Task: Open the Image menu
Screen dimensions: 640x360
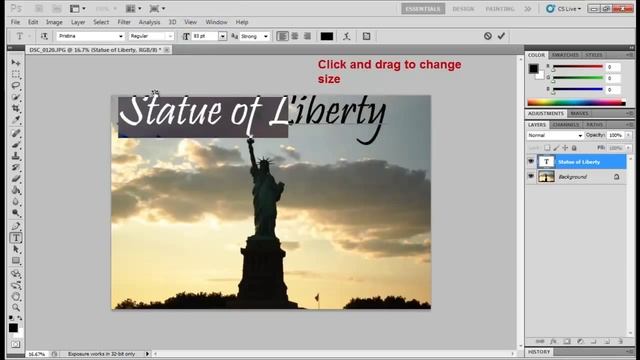Action: coord(54,22)
